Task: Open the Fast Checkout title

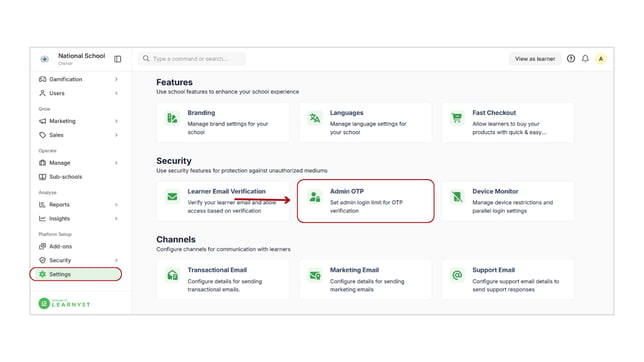Action: (x=494, y=113)
